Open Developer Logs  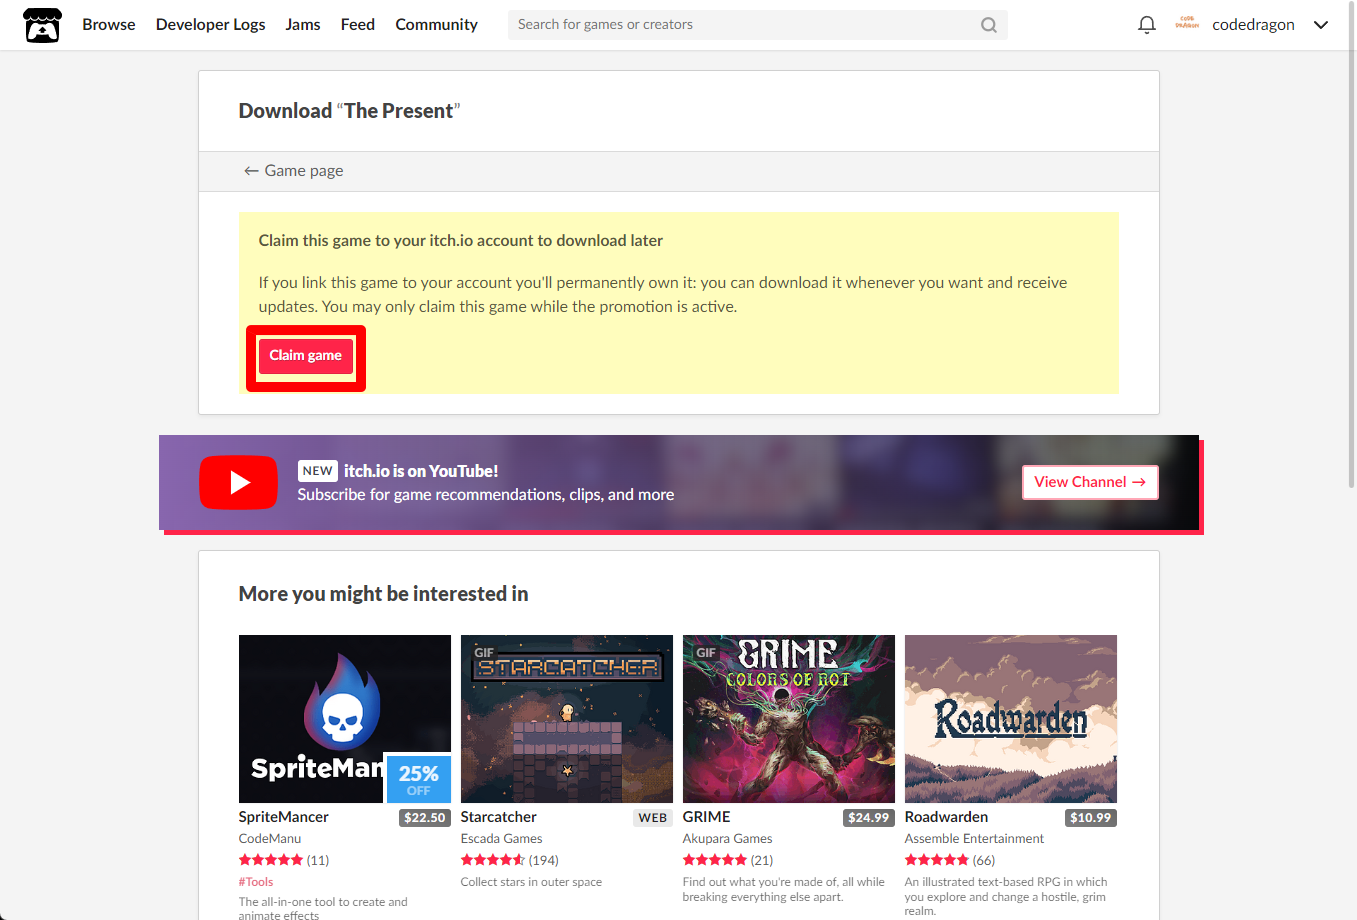[x=211, y=25]
